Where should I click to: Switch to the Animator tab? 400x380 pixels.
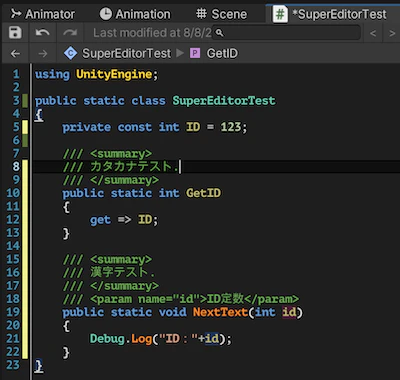click(x=43, y=14)
